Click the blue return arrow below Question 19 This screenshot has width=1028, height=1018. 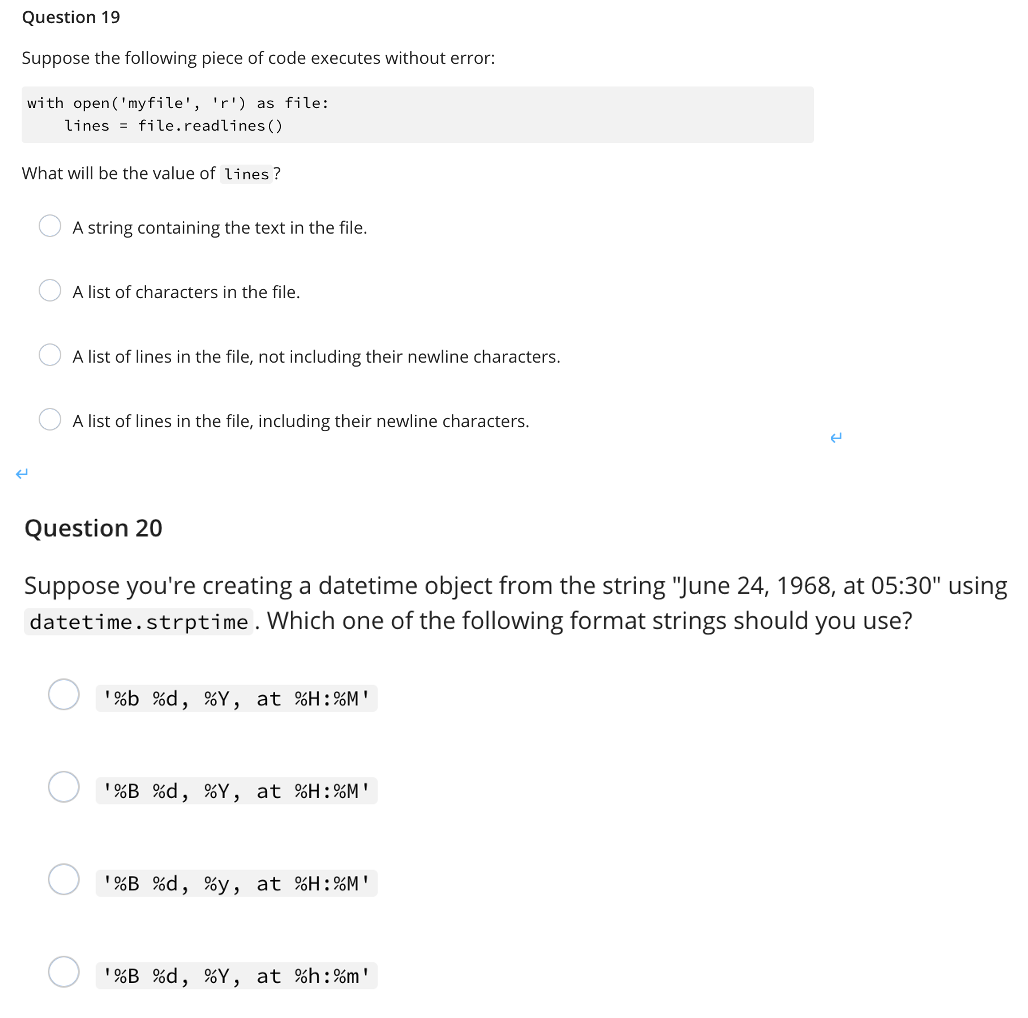[x=21, y=473]
